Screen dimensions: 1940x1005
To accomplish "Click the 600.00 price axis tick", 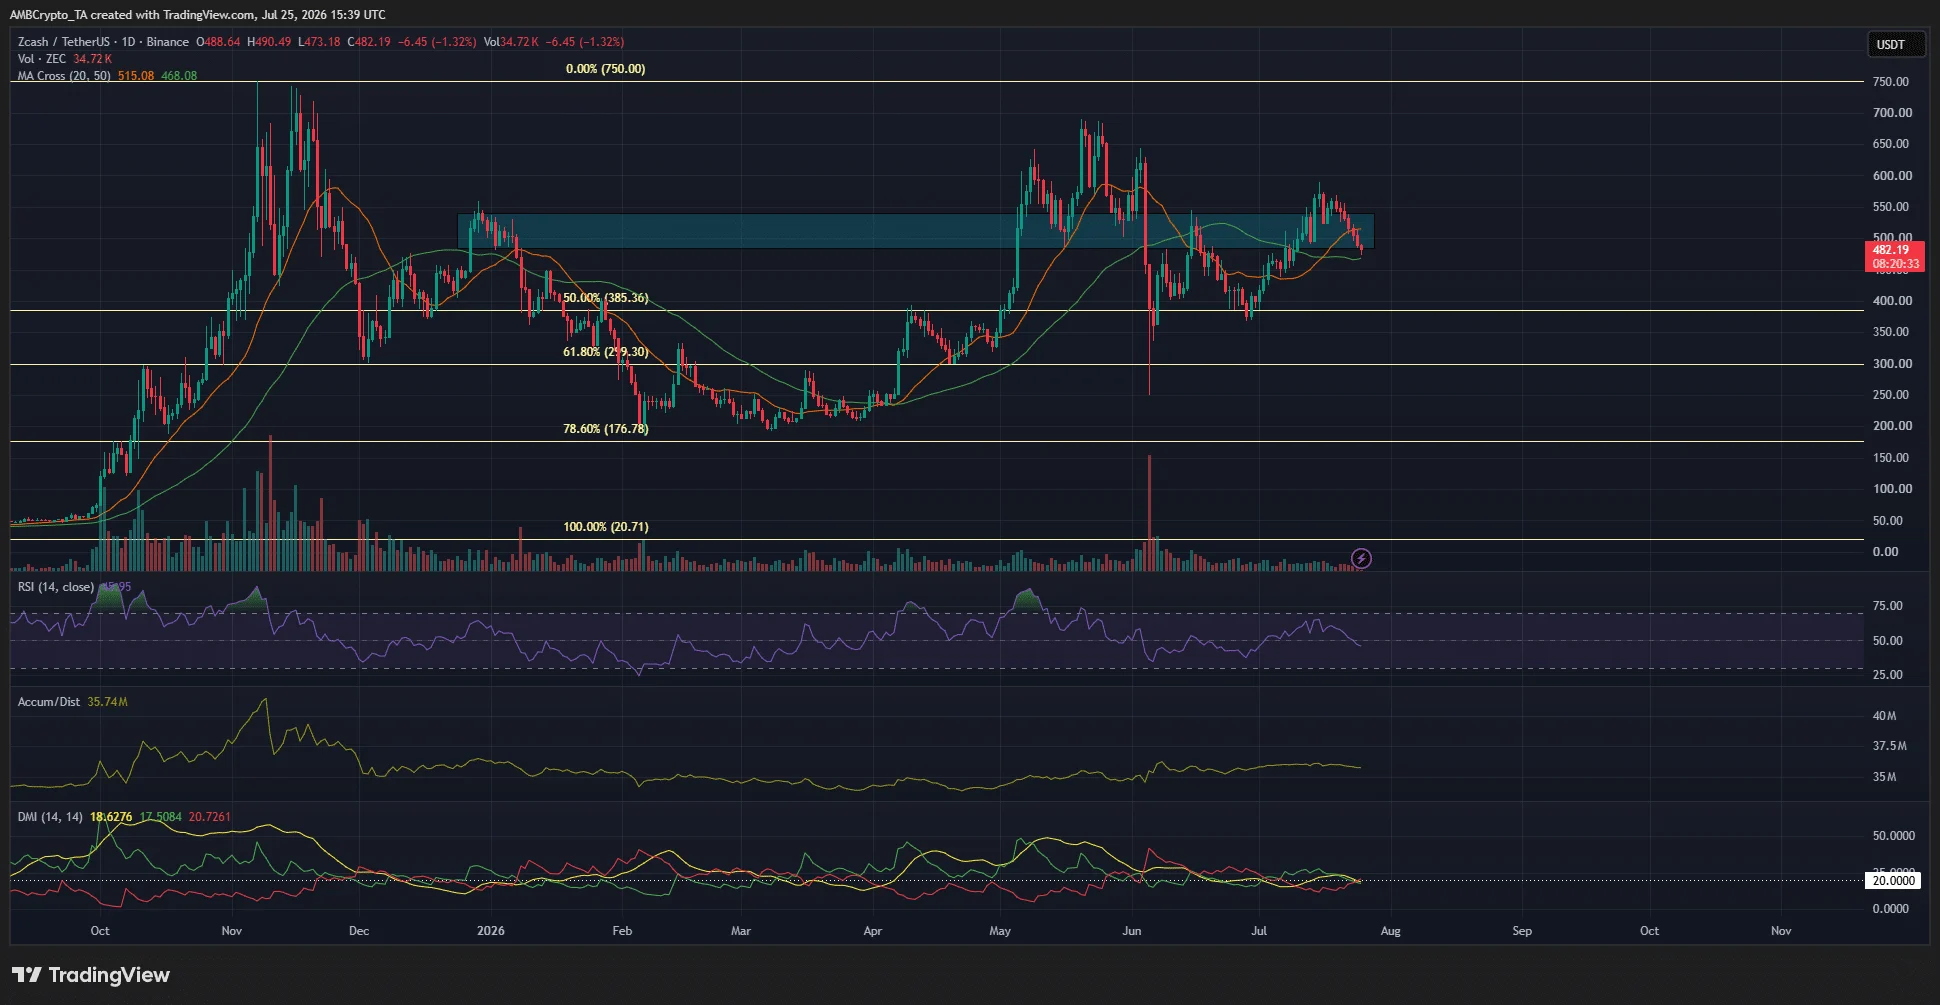I will 1892,176.
